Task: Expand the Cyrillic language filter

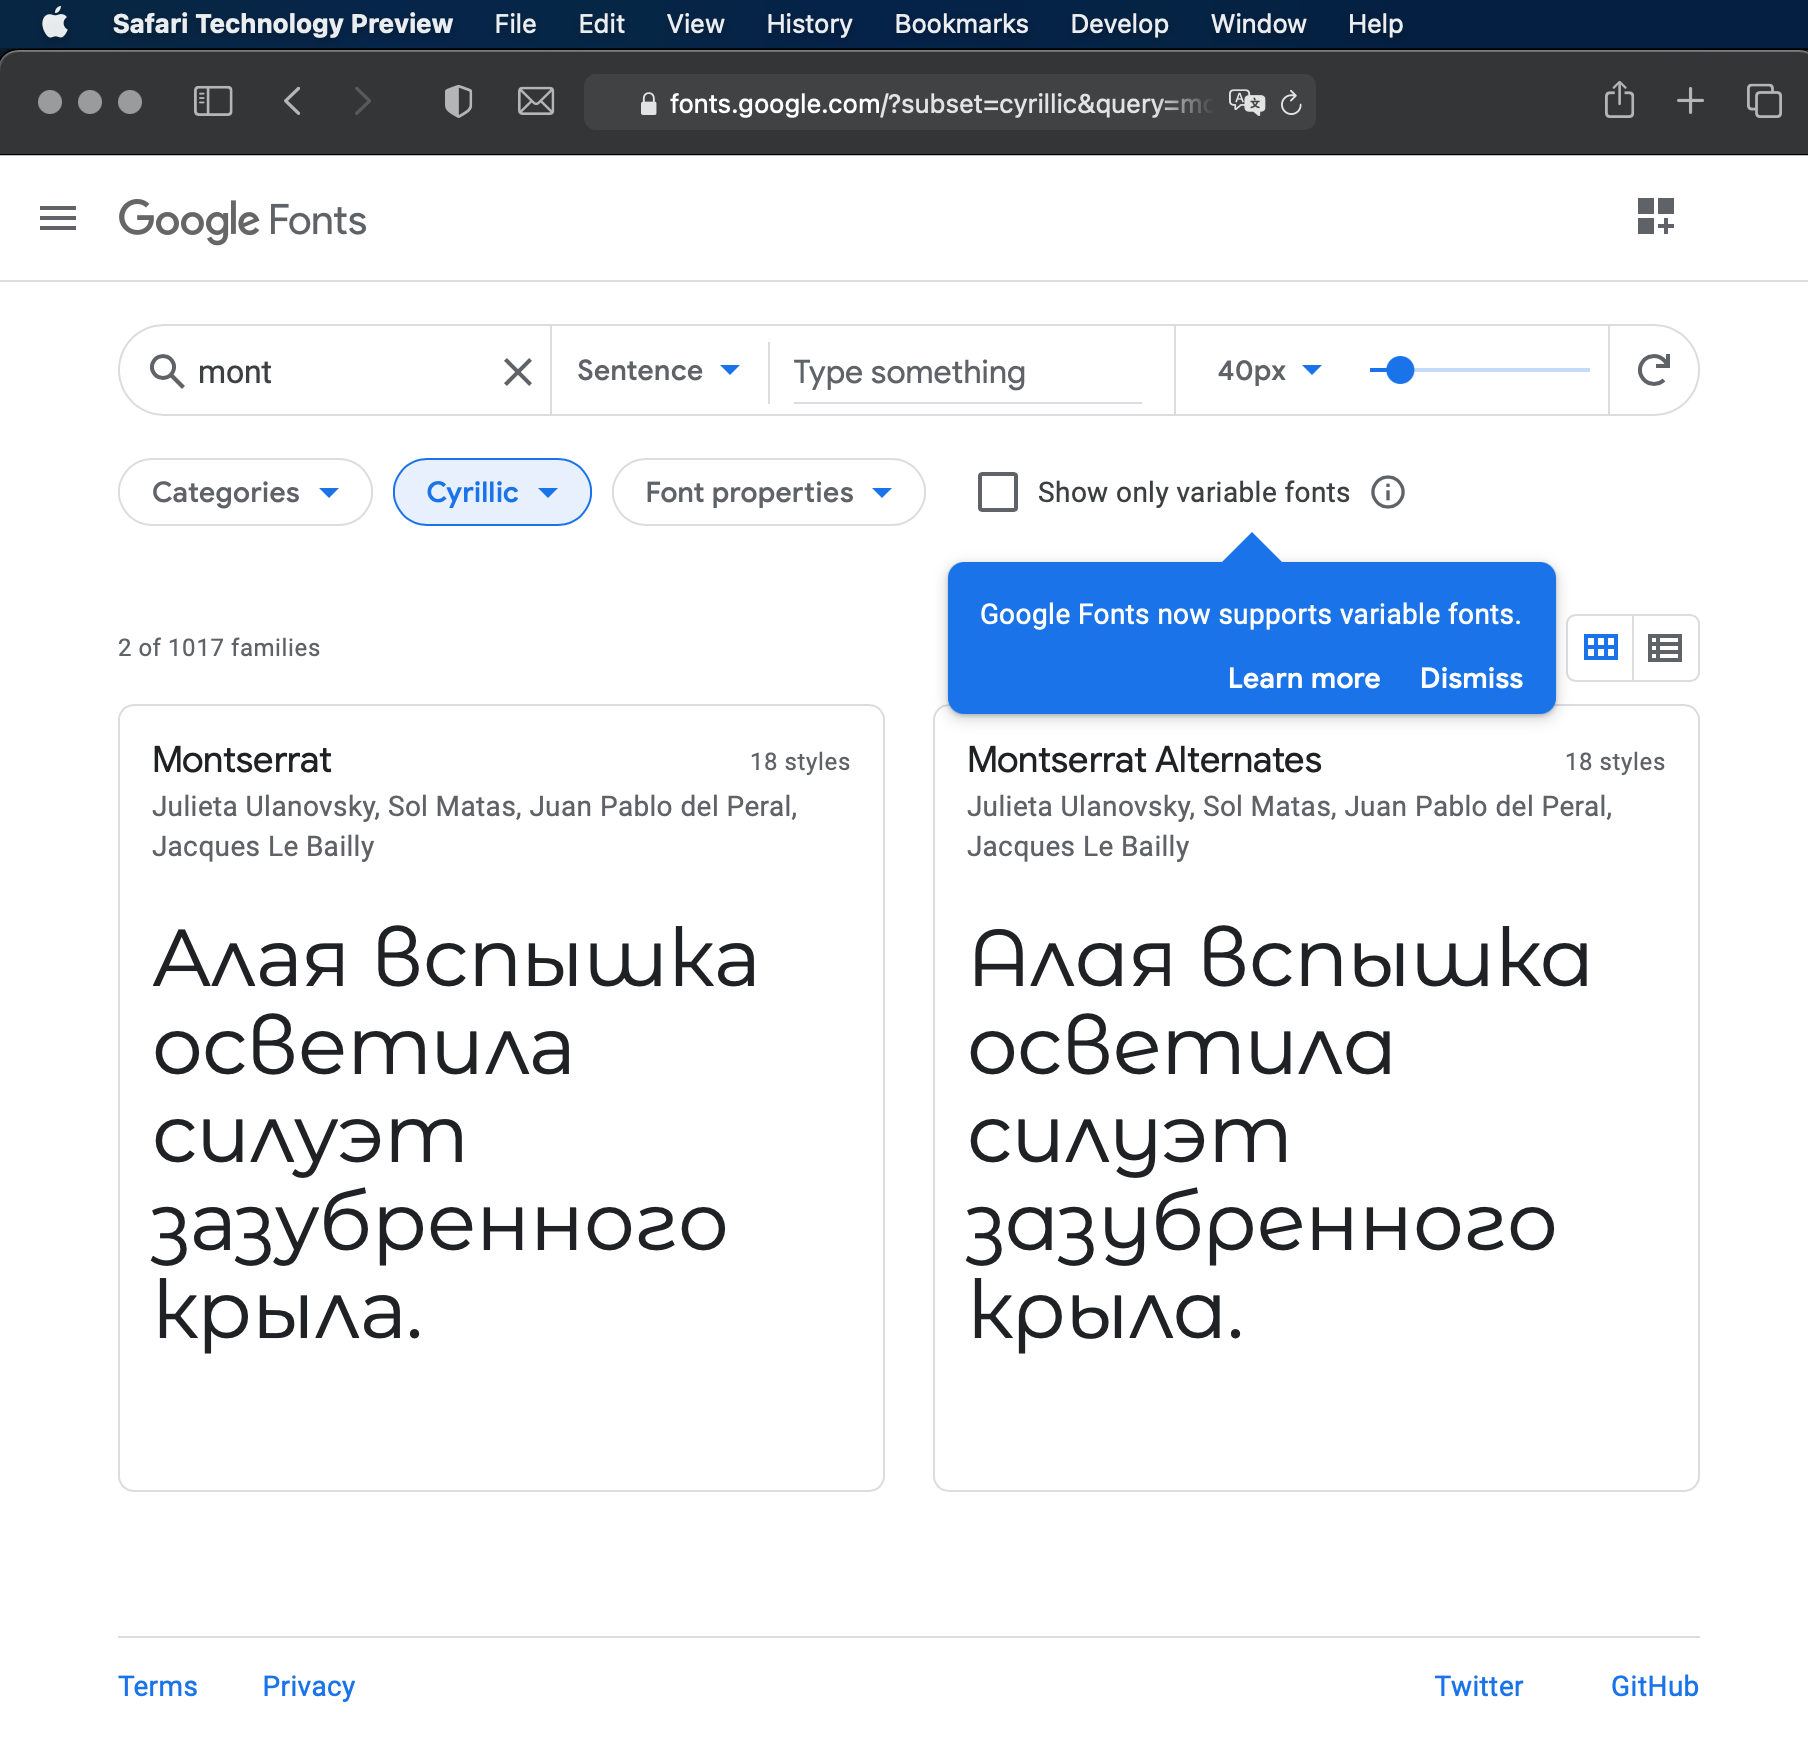Action: tap(492, 492)
